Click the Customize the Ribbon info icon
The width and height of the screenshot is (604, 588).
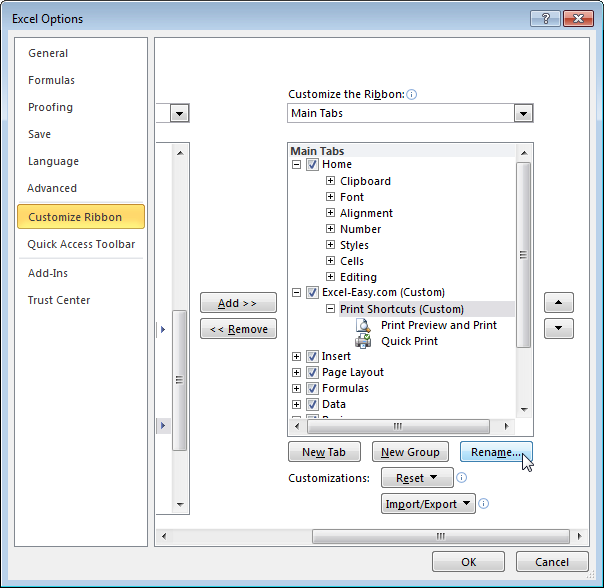(411, 94)
